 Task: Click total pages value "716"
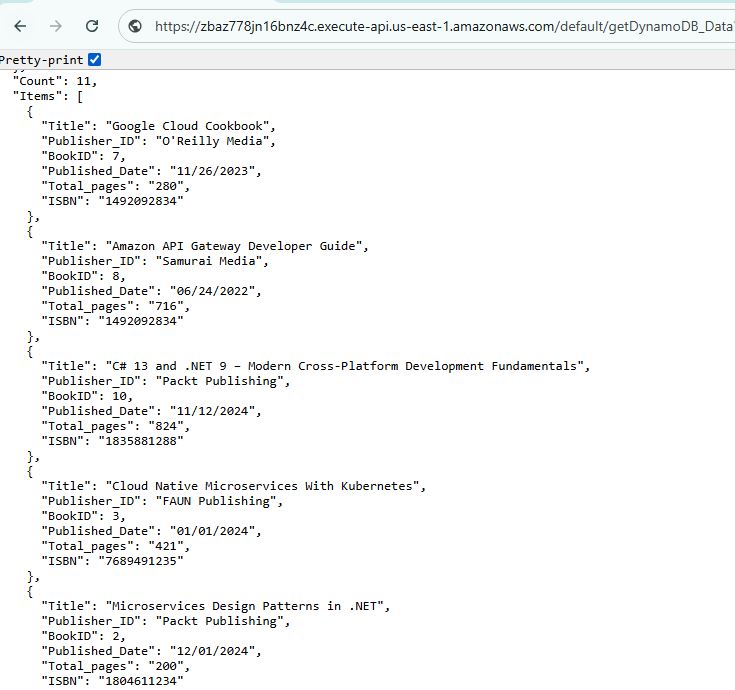point(166,306)
